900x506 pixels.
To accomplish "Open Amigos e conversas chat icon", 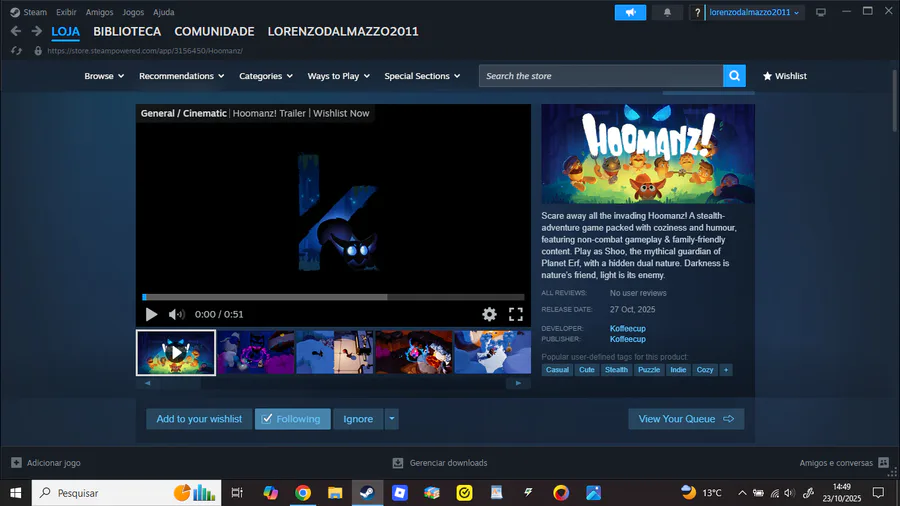I will (x=883, y=462).
